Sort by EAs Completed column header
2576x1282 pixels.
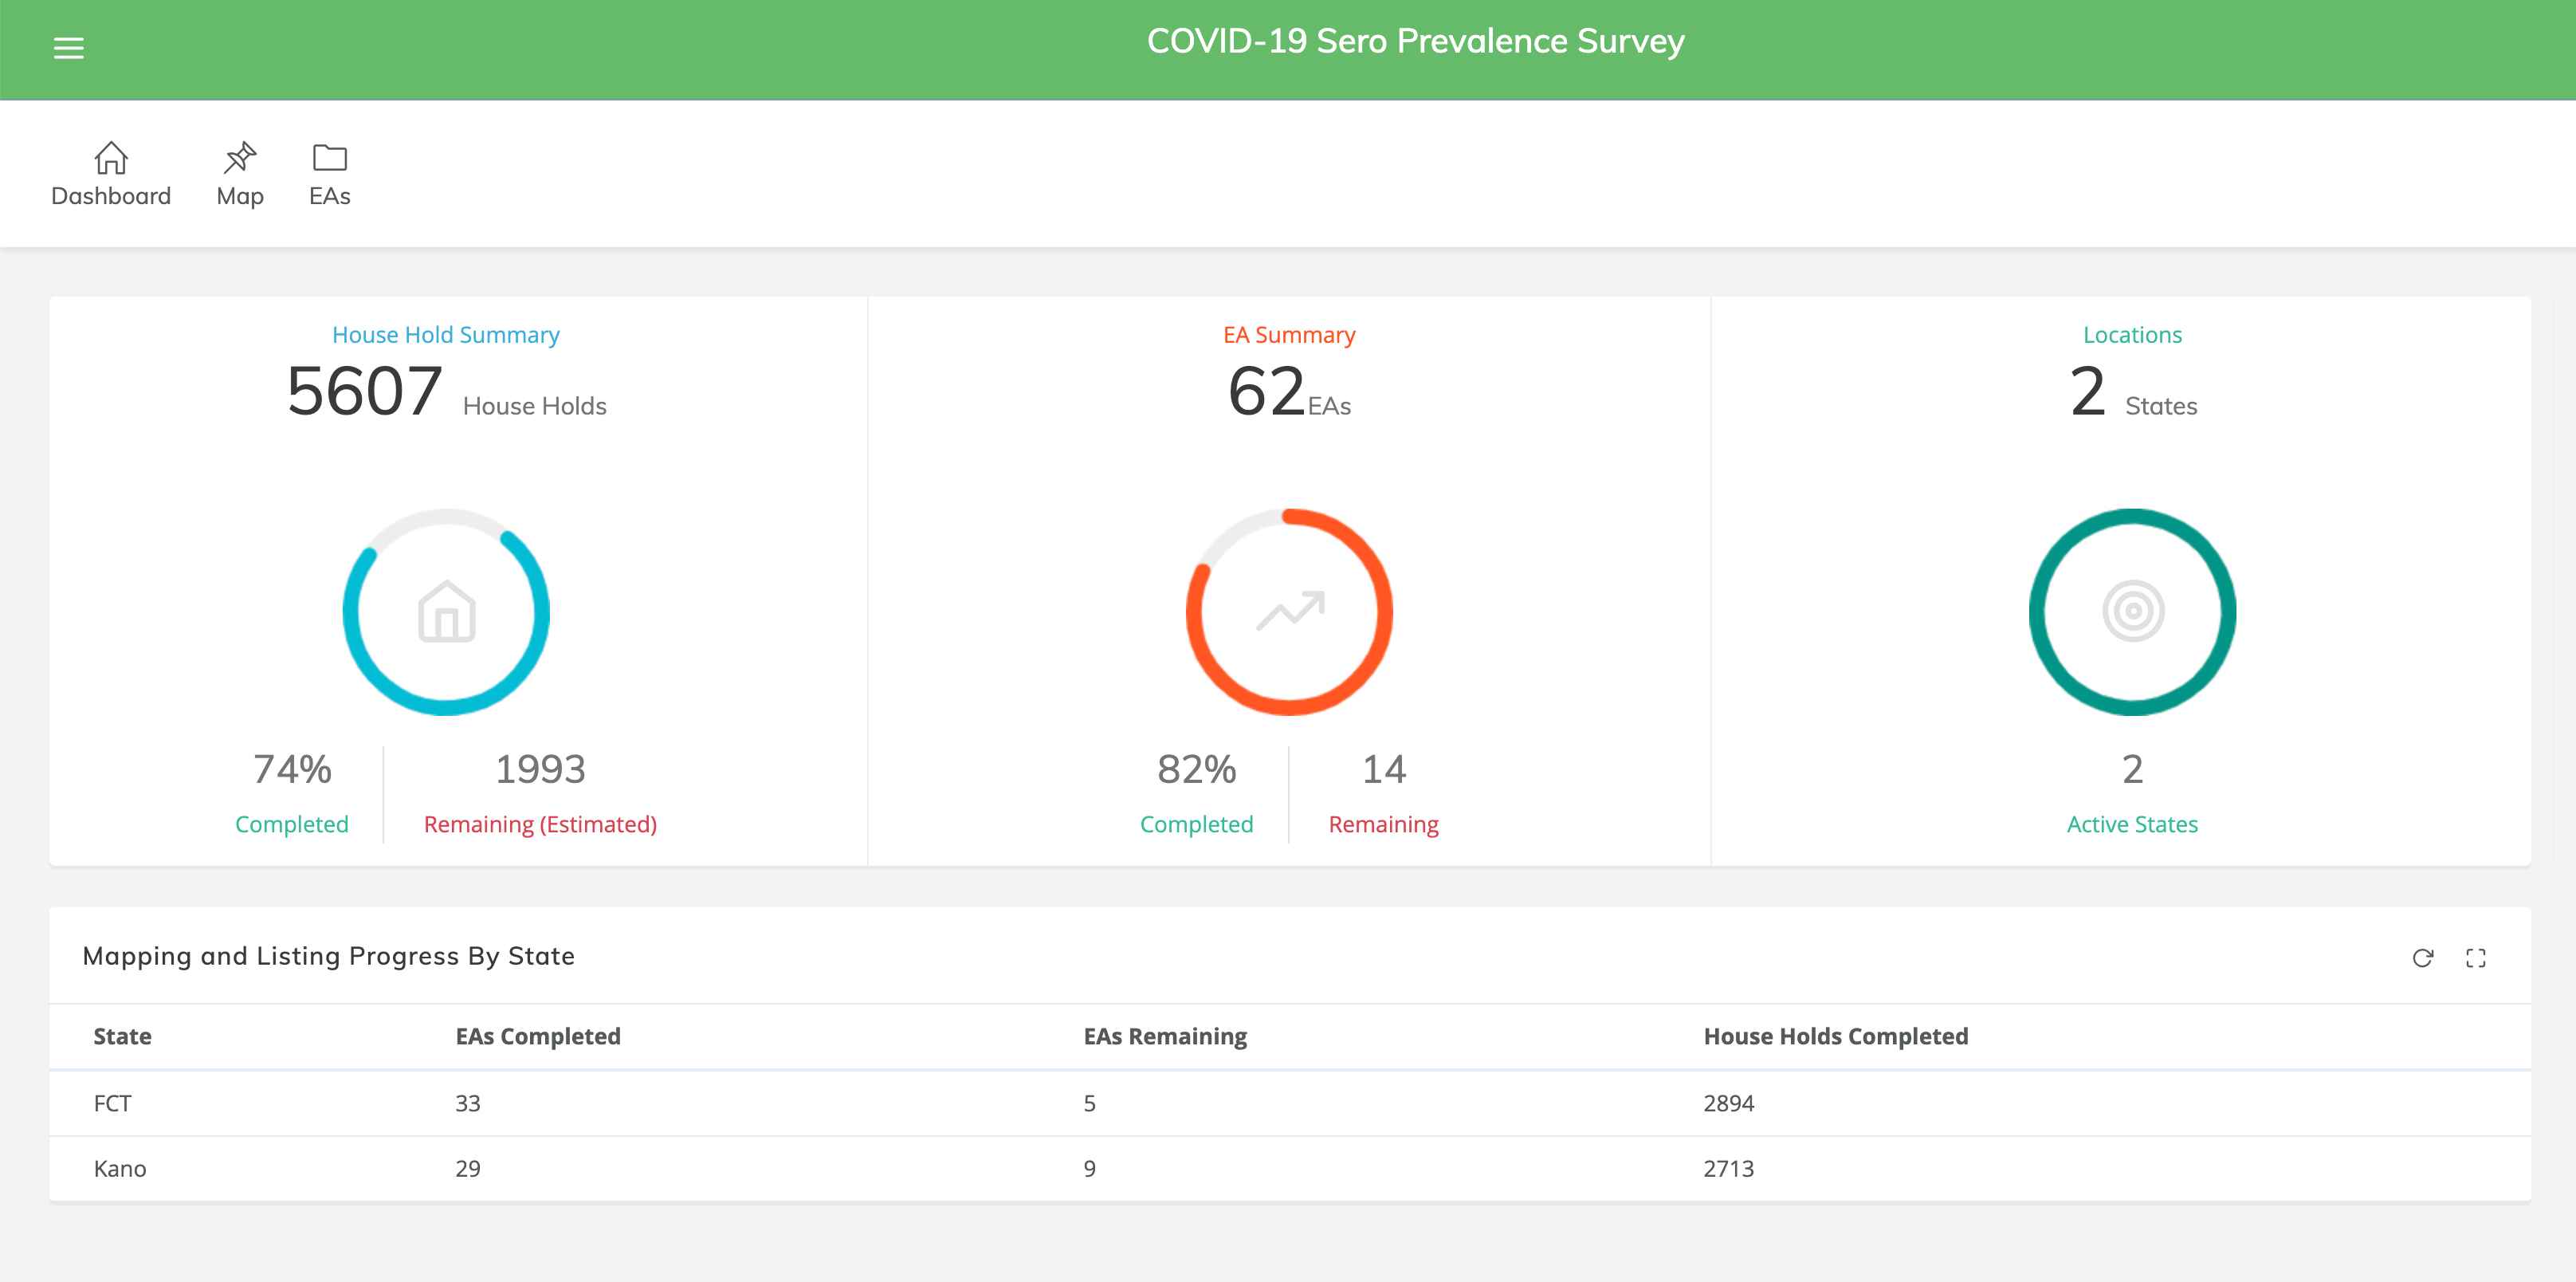[538, 1036]
